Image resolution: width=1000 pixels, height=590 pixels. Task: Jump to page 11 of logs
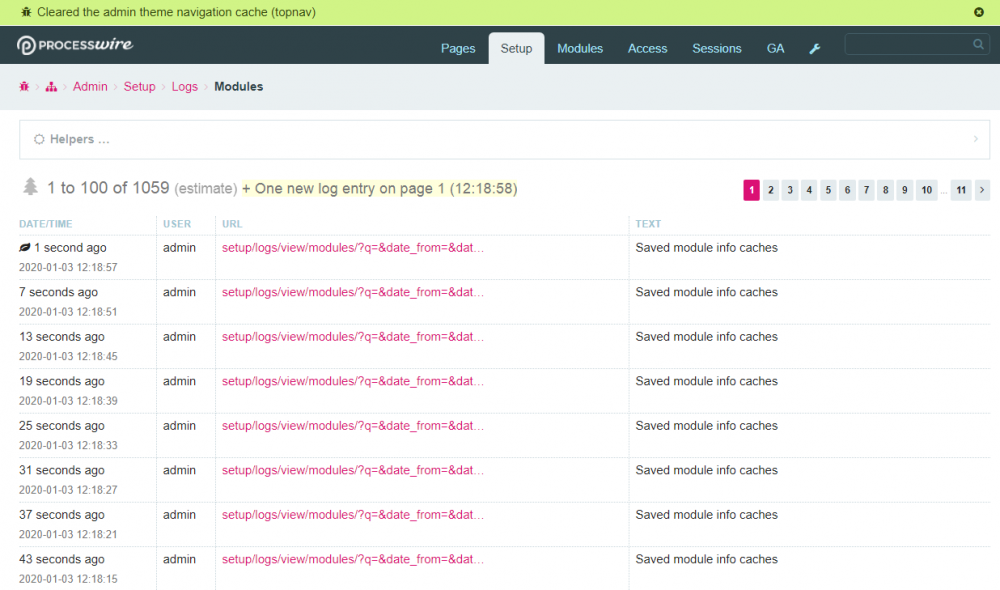pyautogui.click(x=960, y=190)
